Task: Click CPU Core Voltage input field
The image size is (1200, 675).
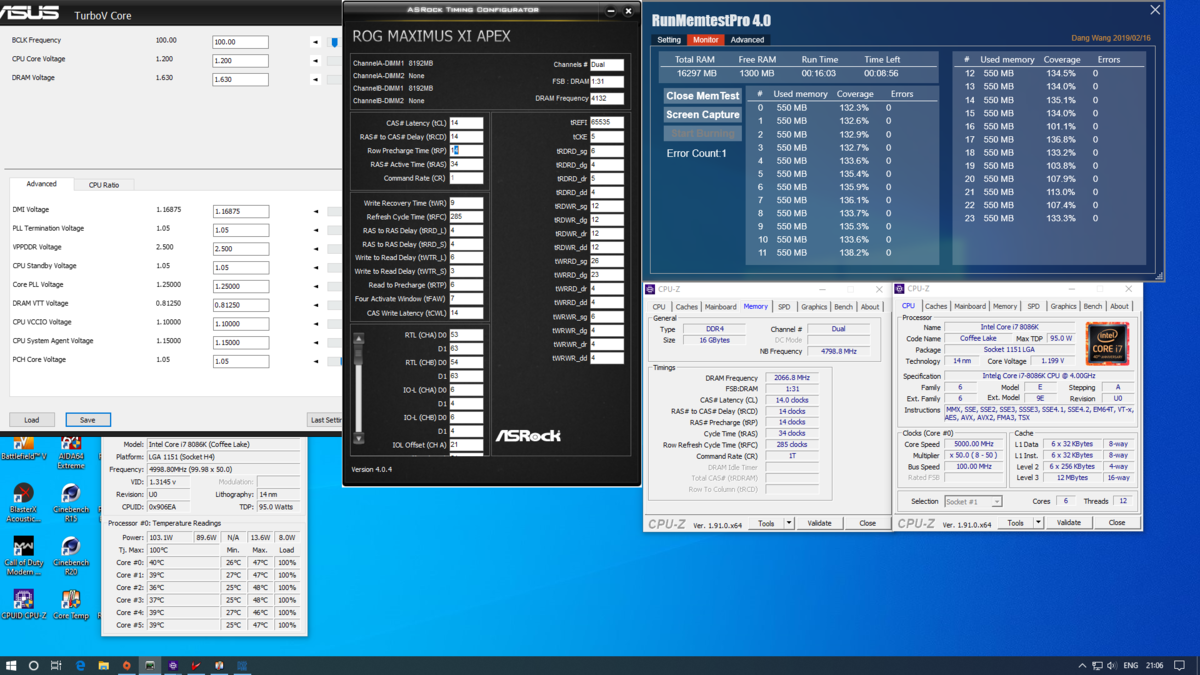Action: [x=240, y=61]
